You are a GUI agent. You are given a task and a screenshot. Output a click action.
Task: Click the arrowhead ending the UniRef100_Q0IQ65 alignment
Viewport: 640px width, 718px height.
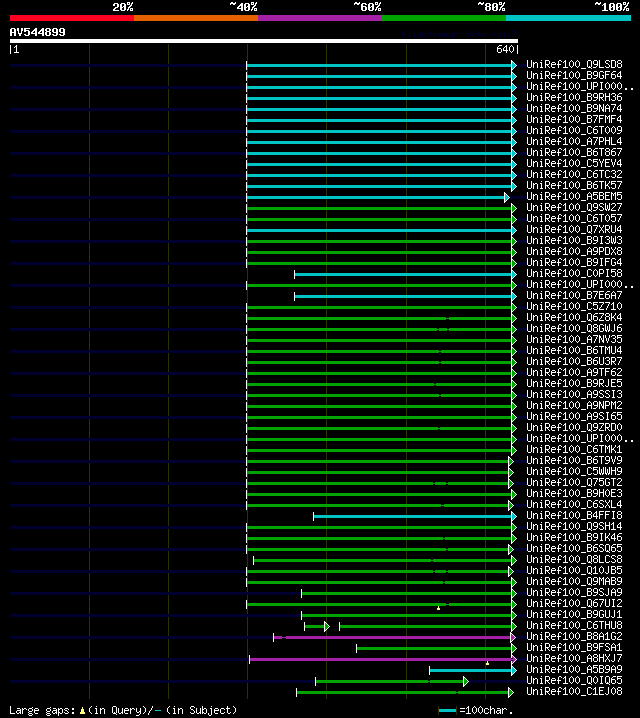point(466,681)
